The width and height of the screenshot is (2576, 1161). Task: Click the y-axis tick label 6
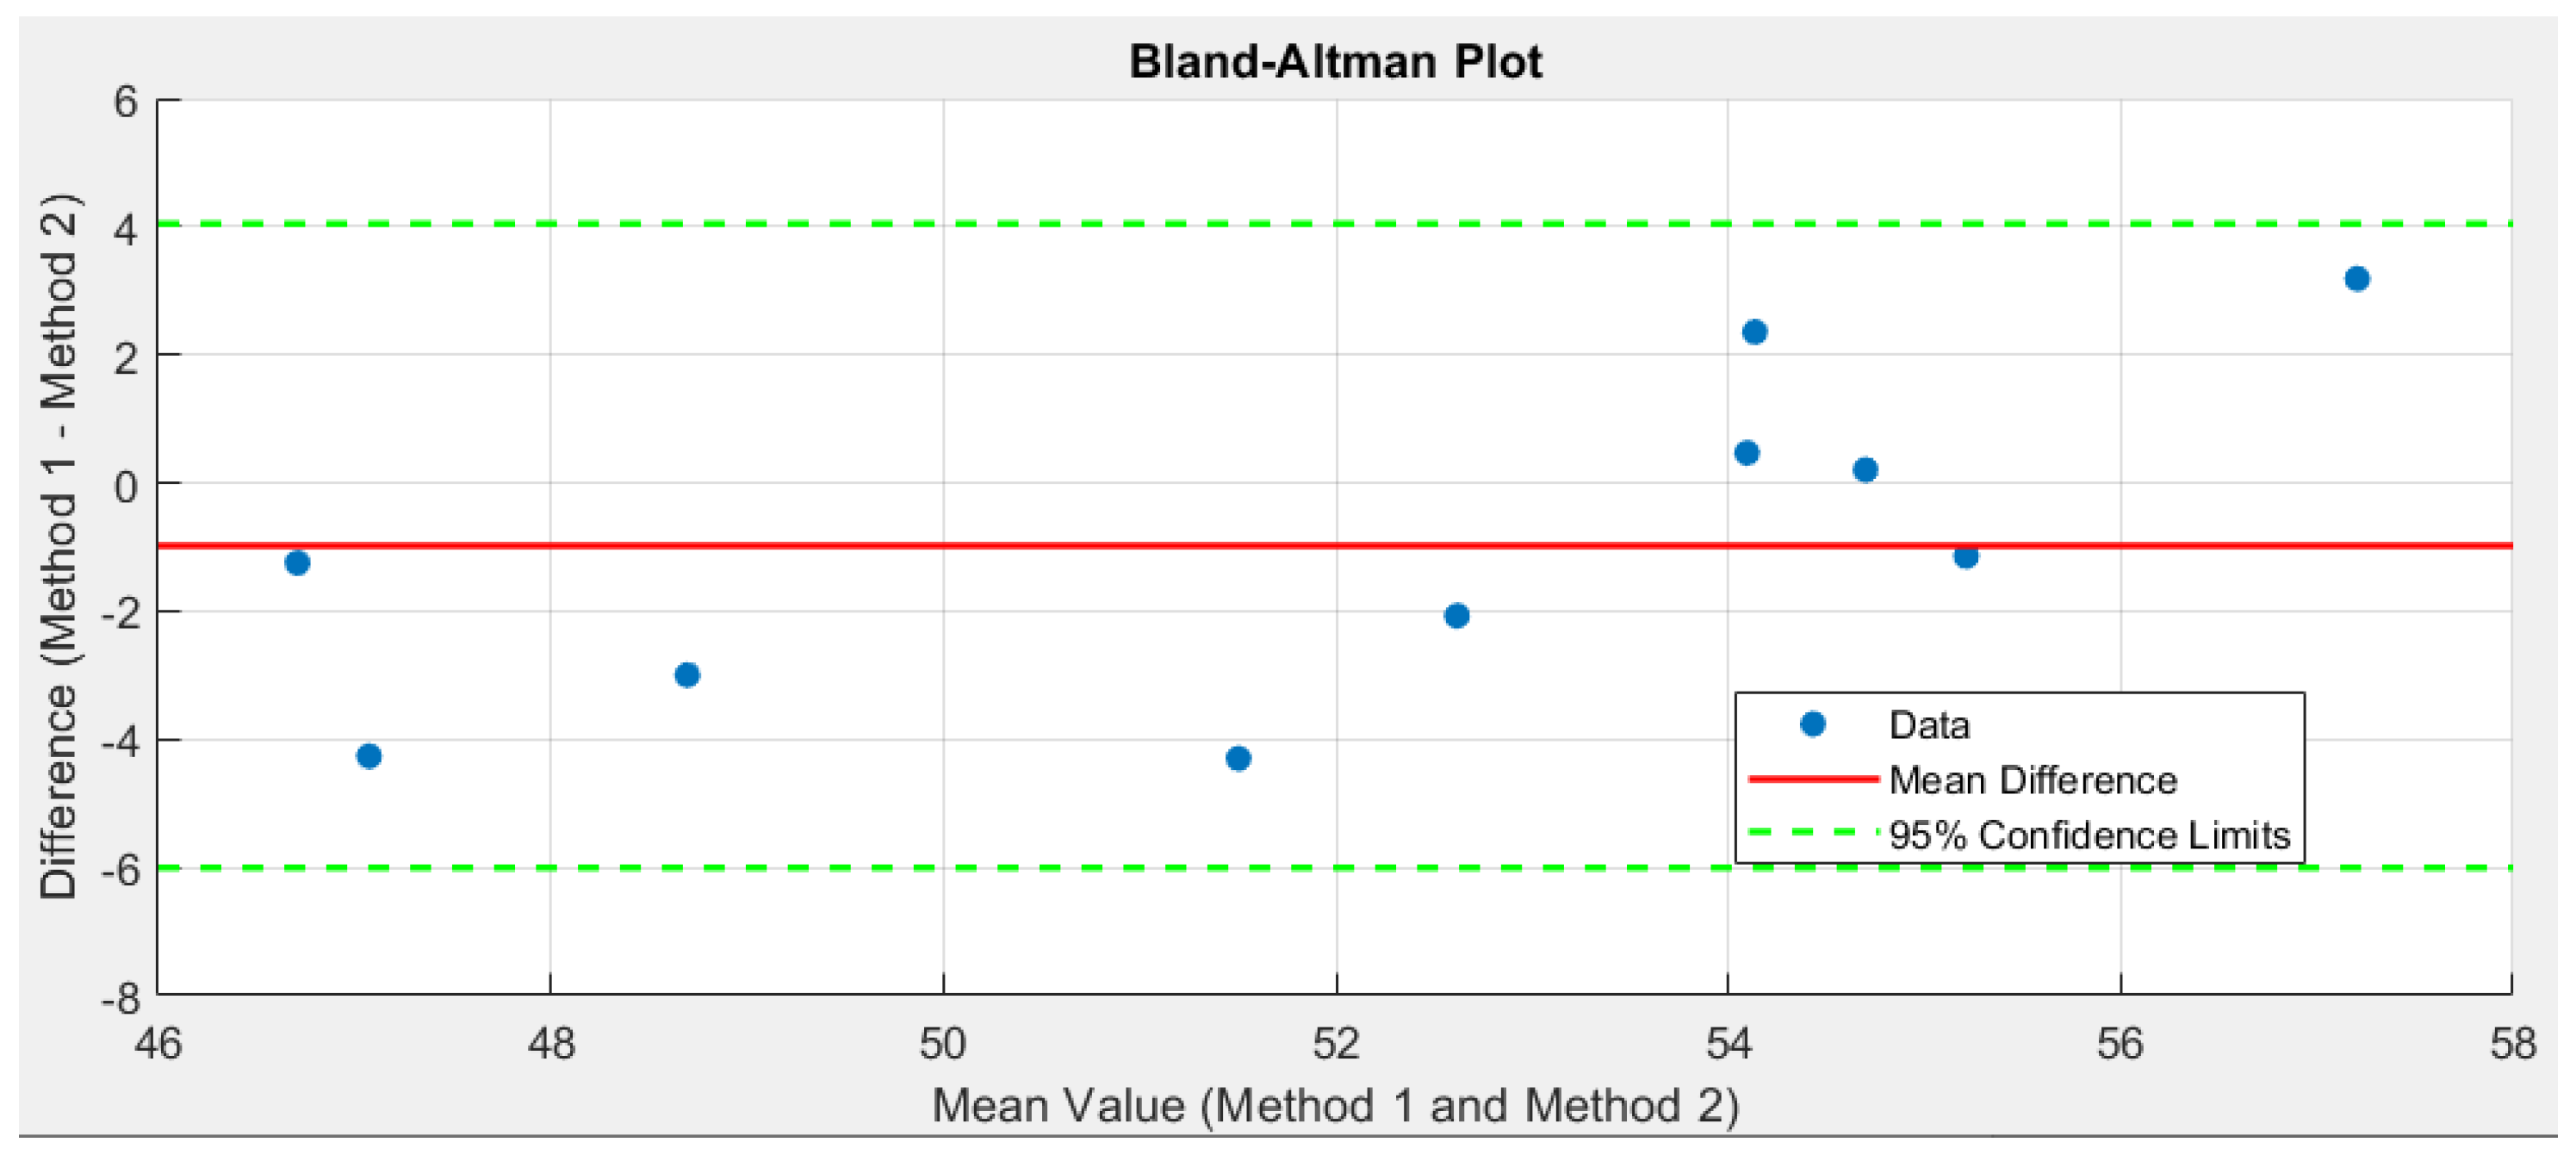coord(126,102)
